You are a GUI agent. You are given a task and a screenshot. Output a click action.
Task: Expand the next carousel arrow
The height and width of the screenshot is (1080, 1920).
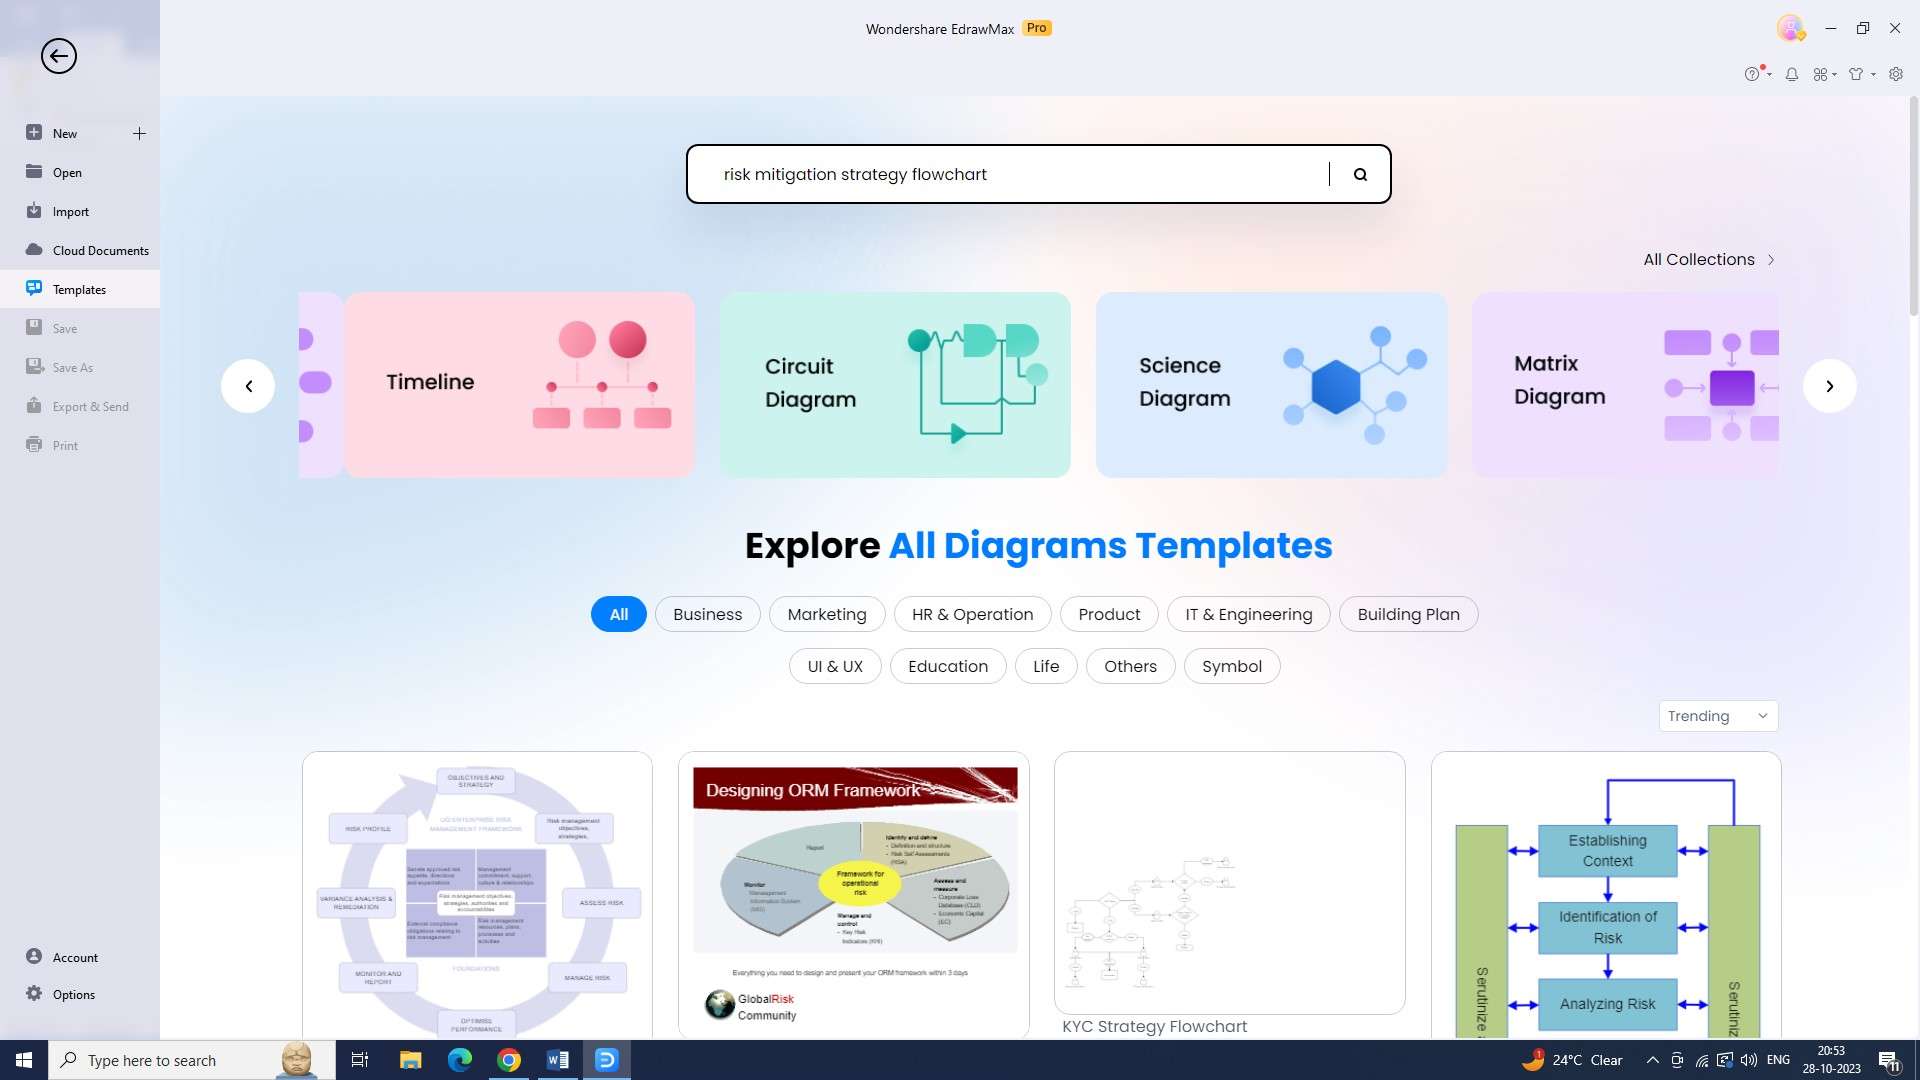click(x=1829, y=385)
